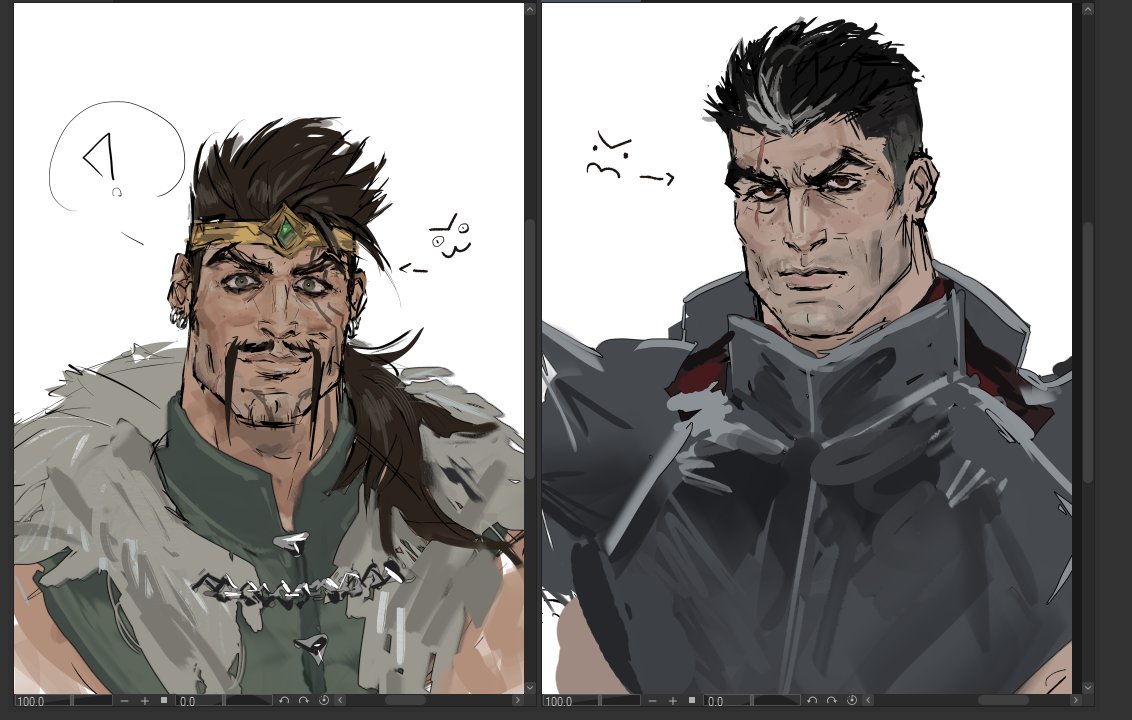
Task: Reset rotation of the left canvas
Action: pyautogui.click(x=323, y=701)
